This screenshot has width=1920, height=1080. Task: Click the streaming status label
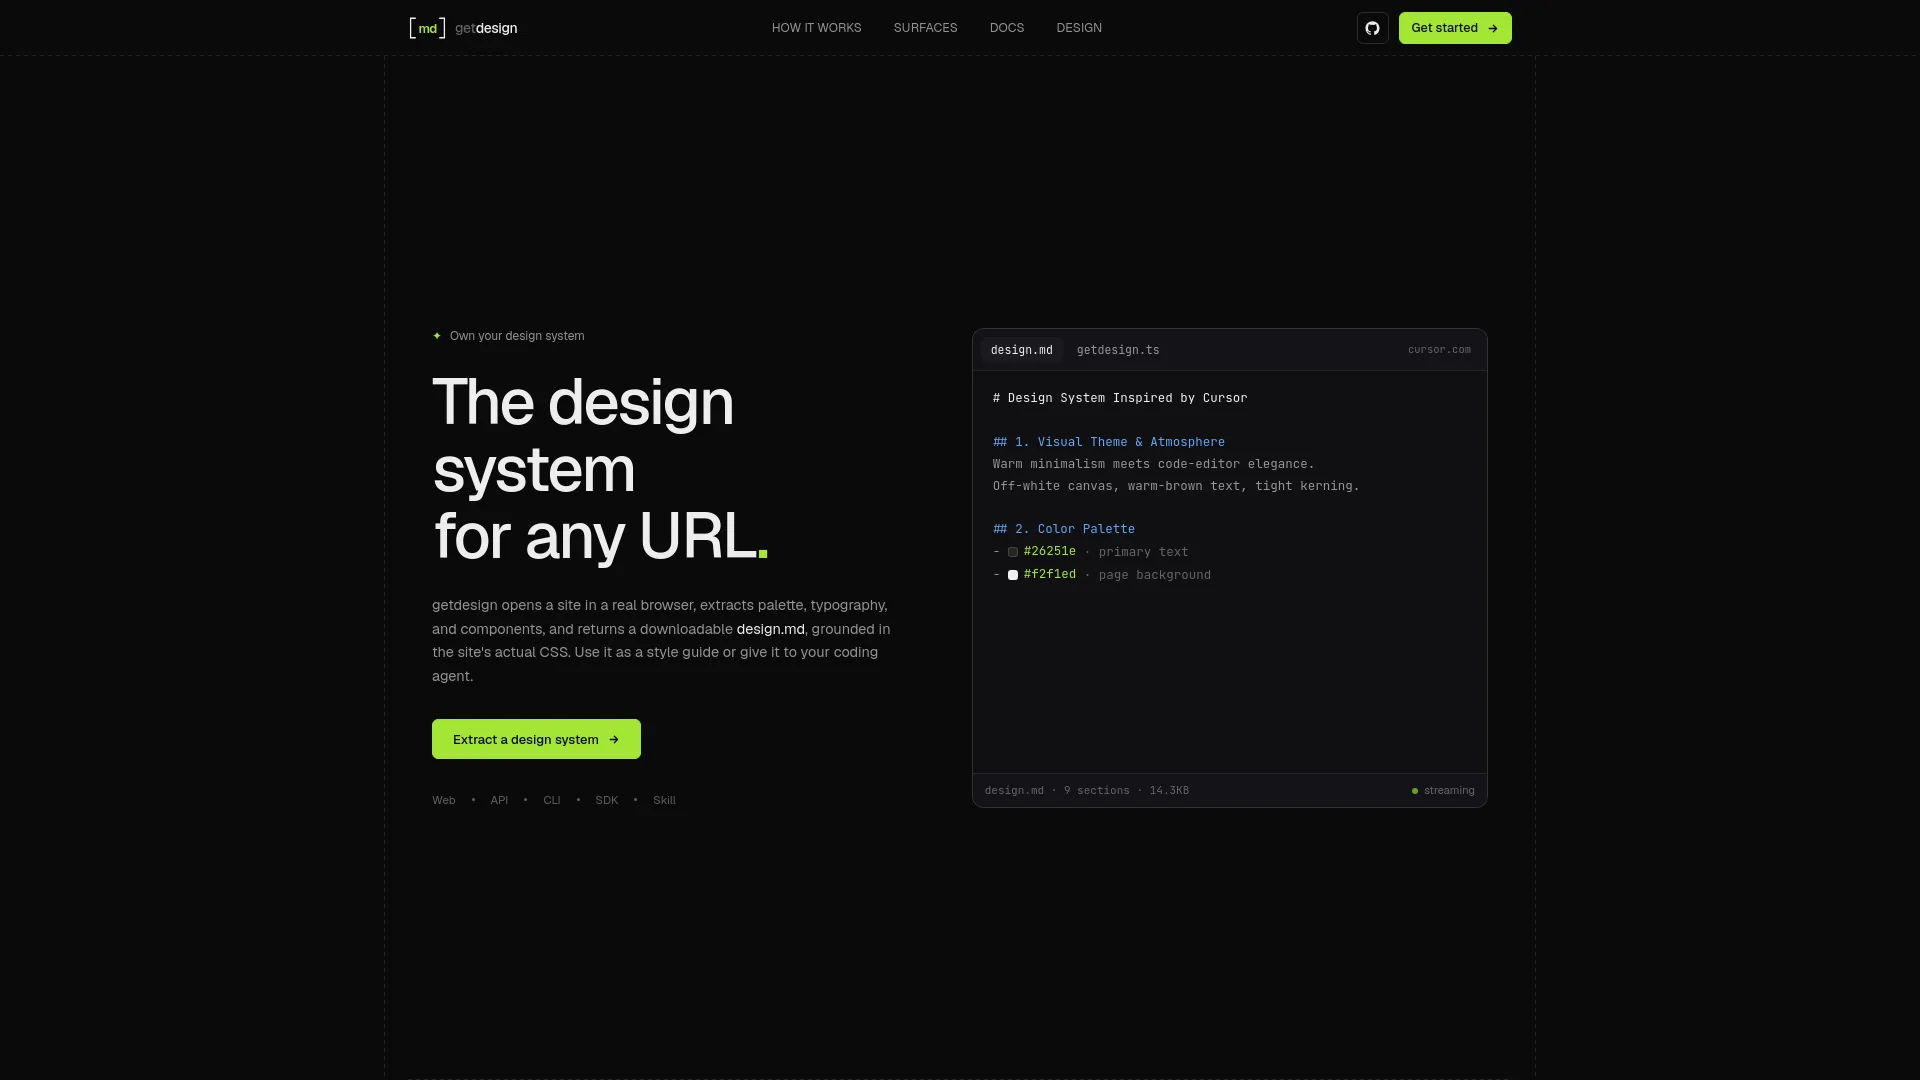[x=1449, y=791]
